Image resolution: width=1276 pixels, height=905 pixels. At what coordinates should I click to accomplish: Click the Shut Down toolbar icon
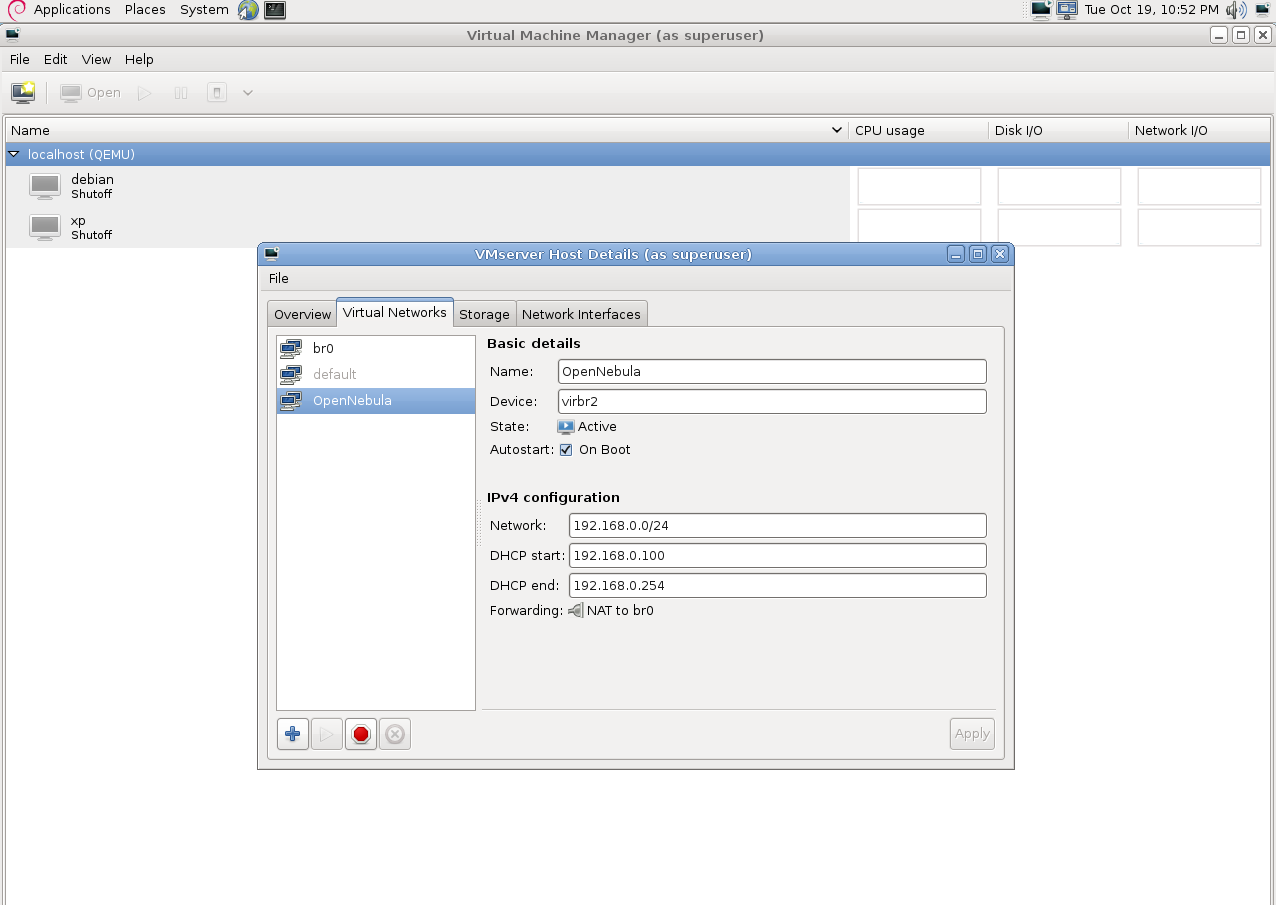217,93
